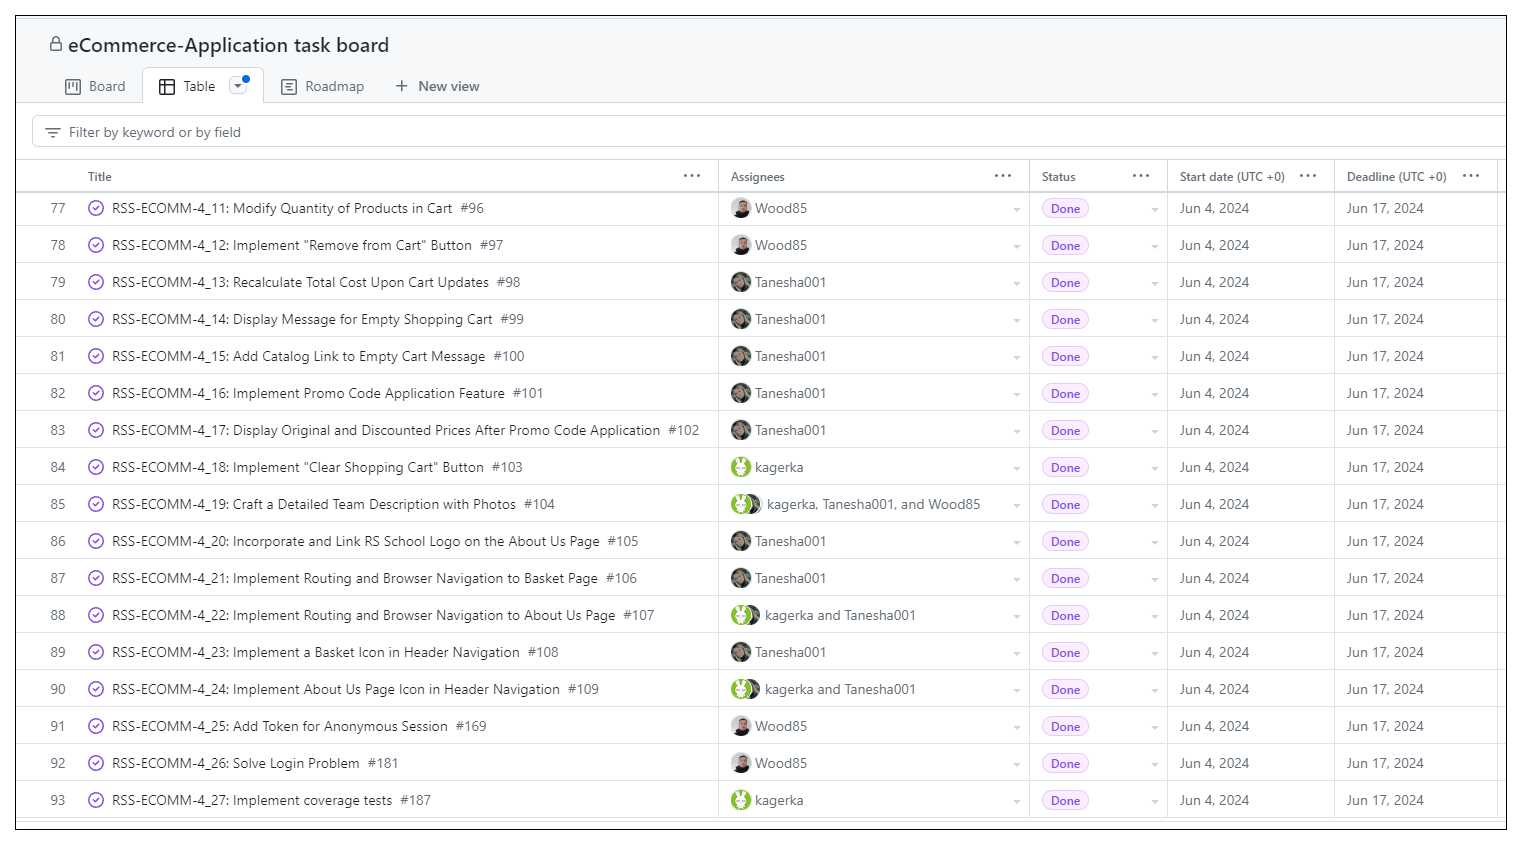Expand status dropdown for row 91
1522x845 pixels.
coord(1155,727)
